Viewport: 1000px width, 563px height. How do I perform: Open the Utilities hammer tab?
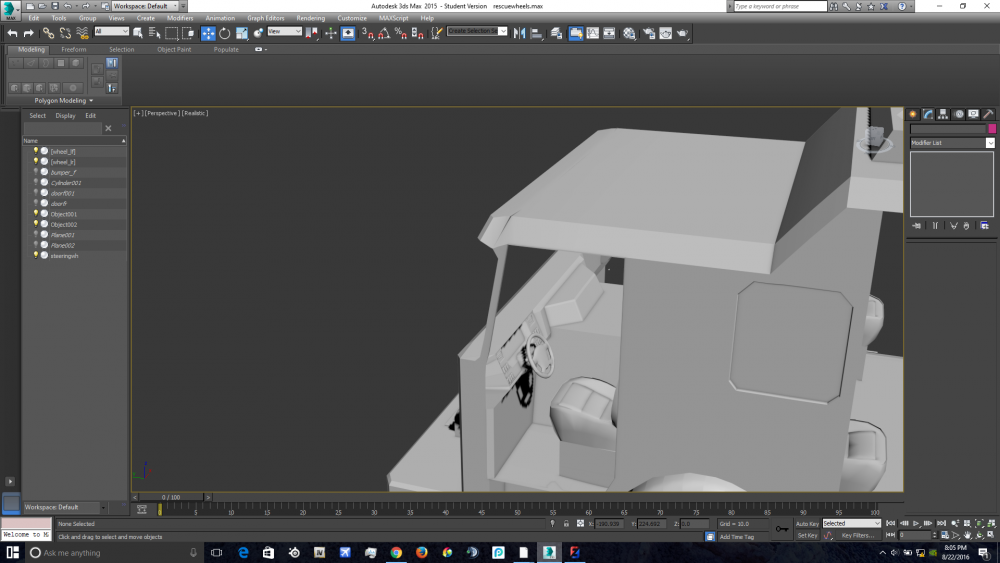[988, 114]
